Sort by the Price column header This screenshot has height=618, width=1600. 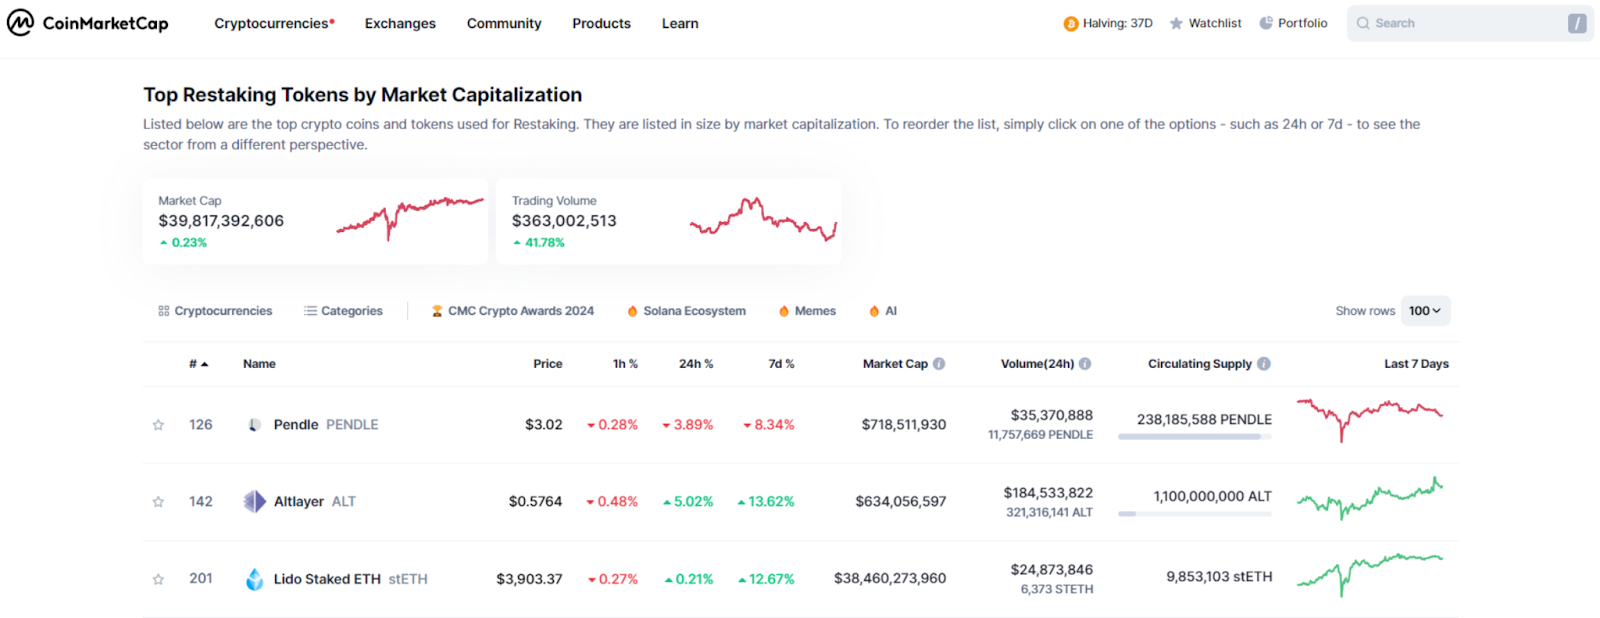point(548,364)
